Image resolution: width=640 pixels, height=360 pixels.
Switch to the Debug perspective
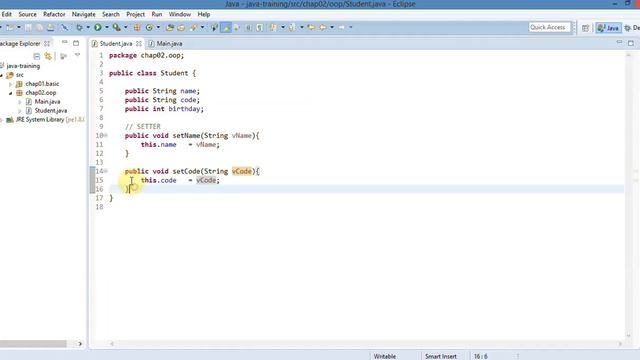tap(632, 28)
